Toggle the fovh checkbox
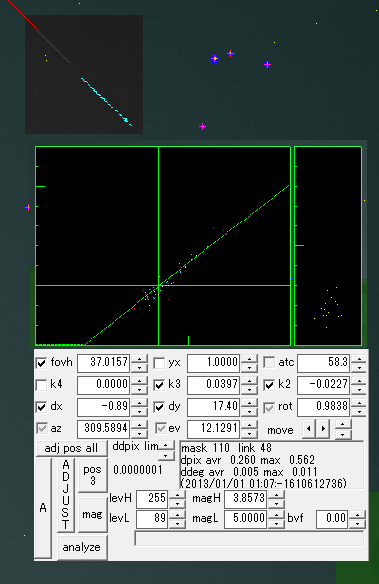Image resolution: width=379 pixels, height=584 pixels. point(41,363)
